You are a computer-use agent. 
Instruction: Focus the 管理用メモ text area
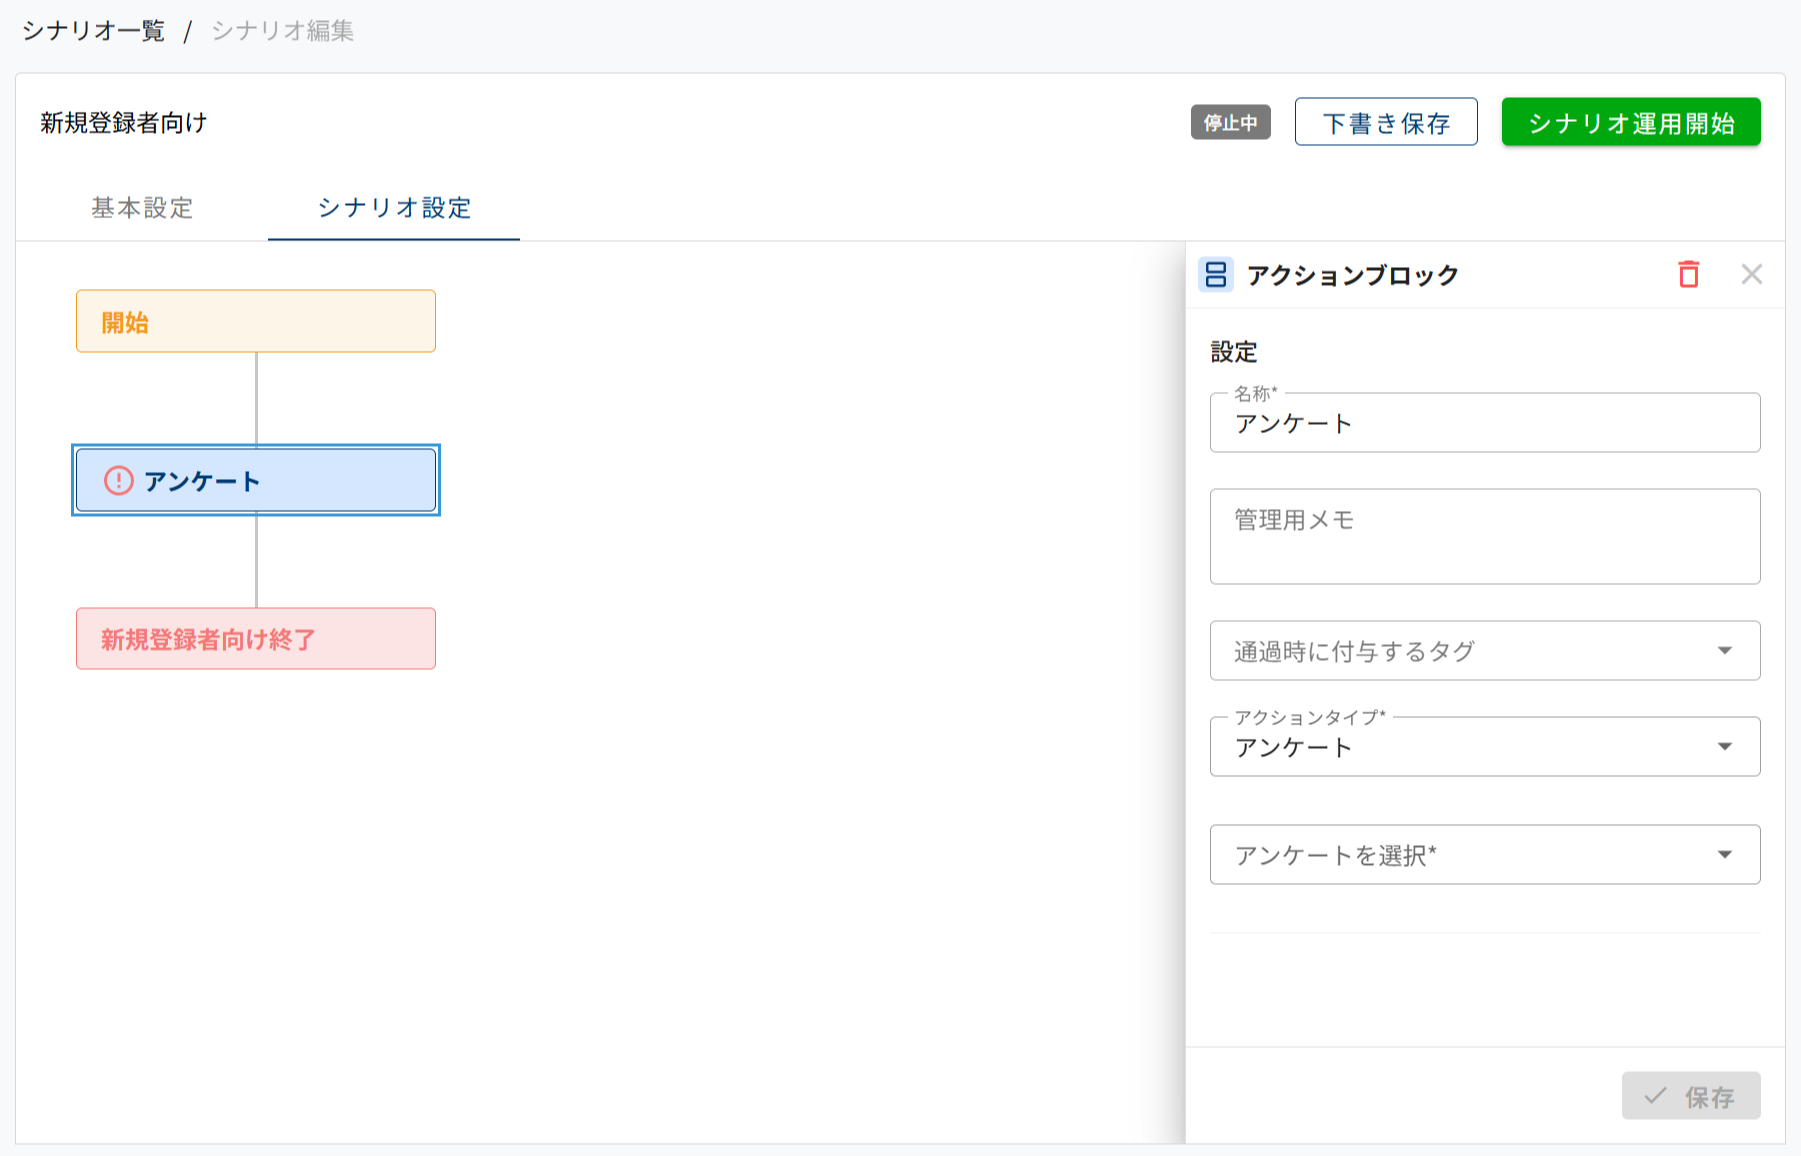[1484, 537]
